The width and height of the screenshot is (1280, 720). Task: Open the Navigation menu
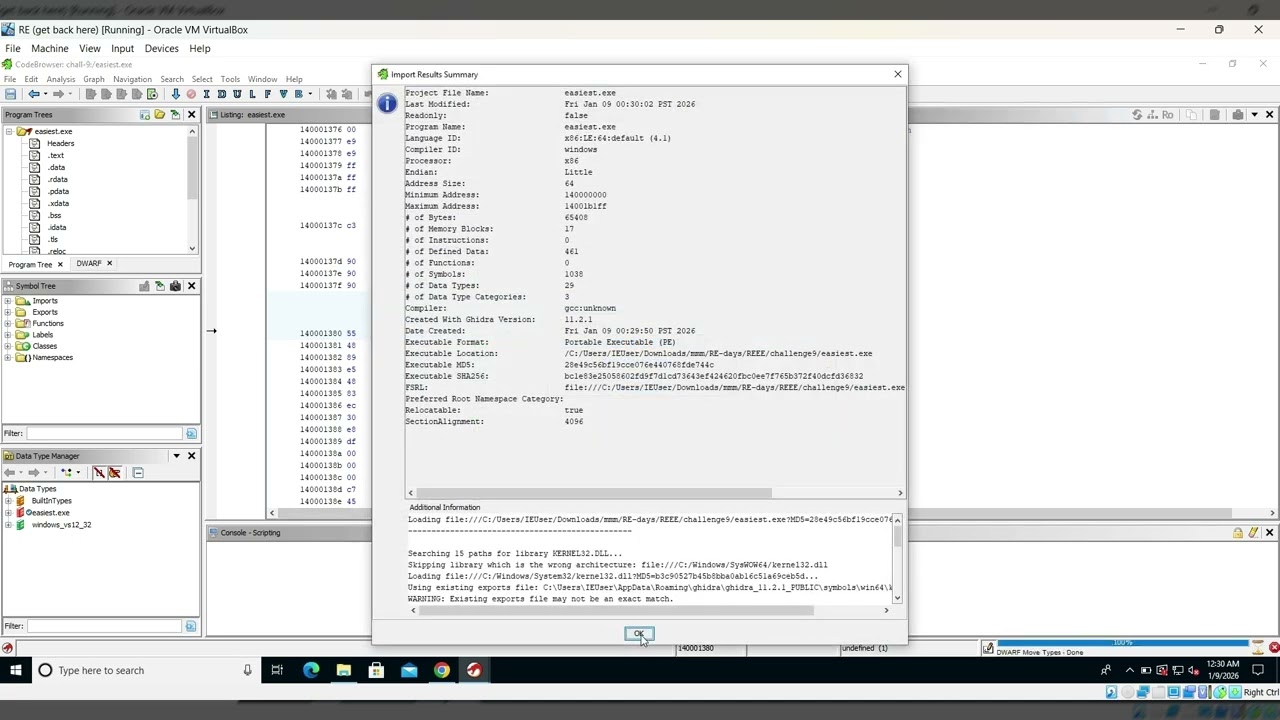[x=132, y=79]
